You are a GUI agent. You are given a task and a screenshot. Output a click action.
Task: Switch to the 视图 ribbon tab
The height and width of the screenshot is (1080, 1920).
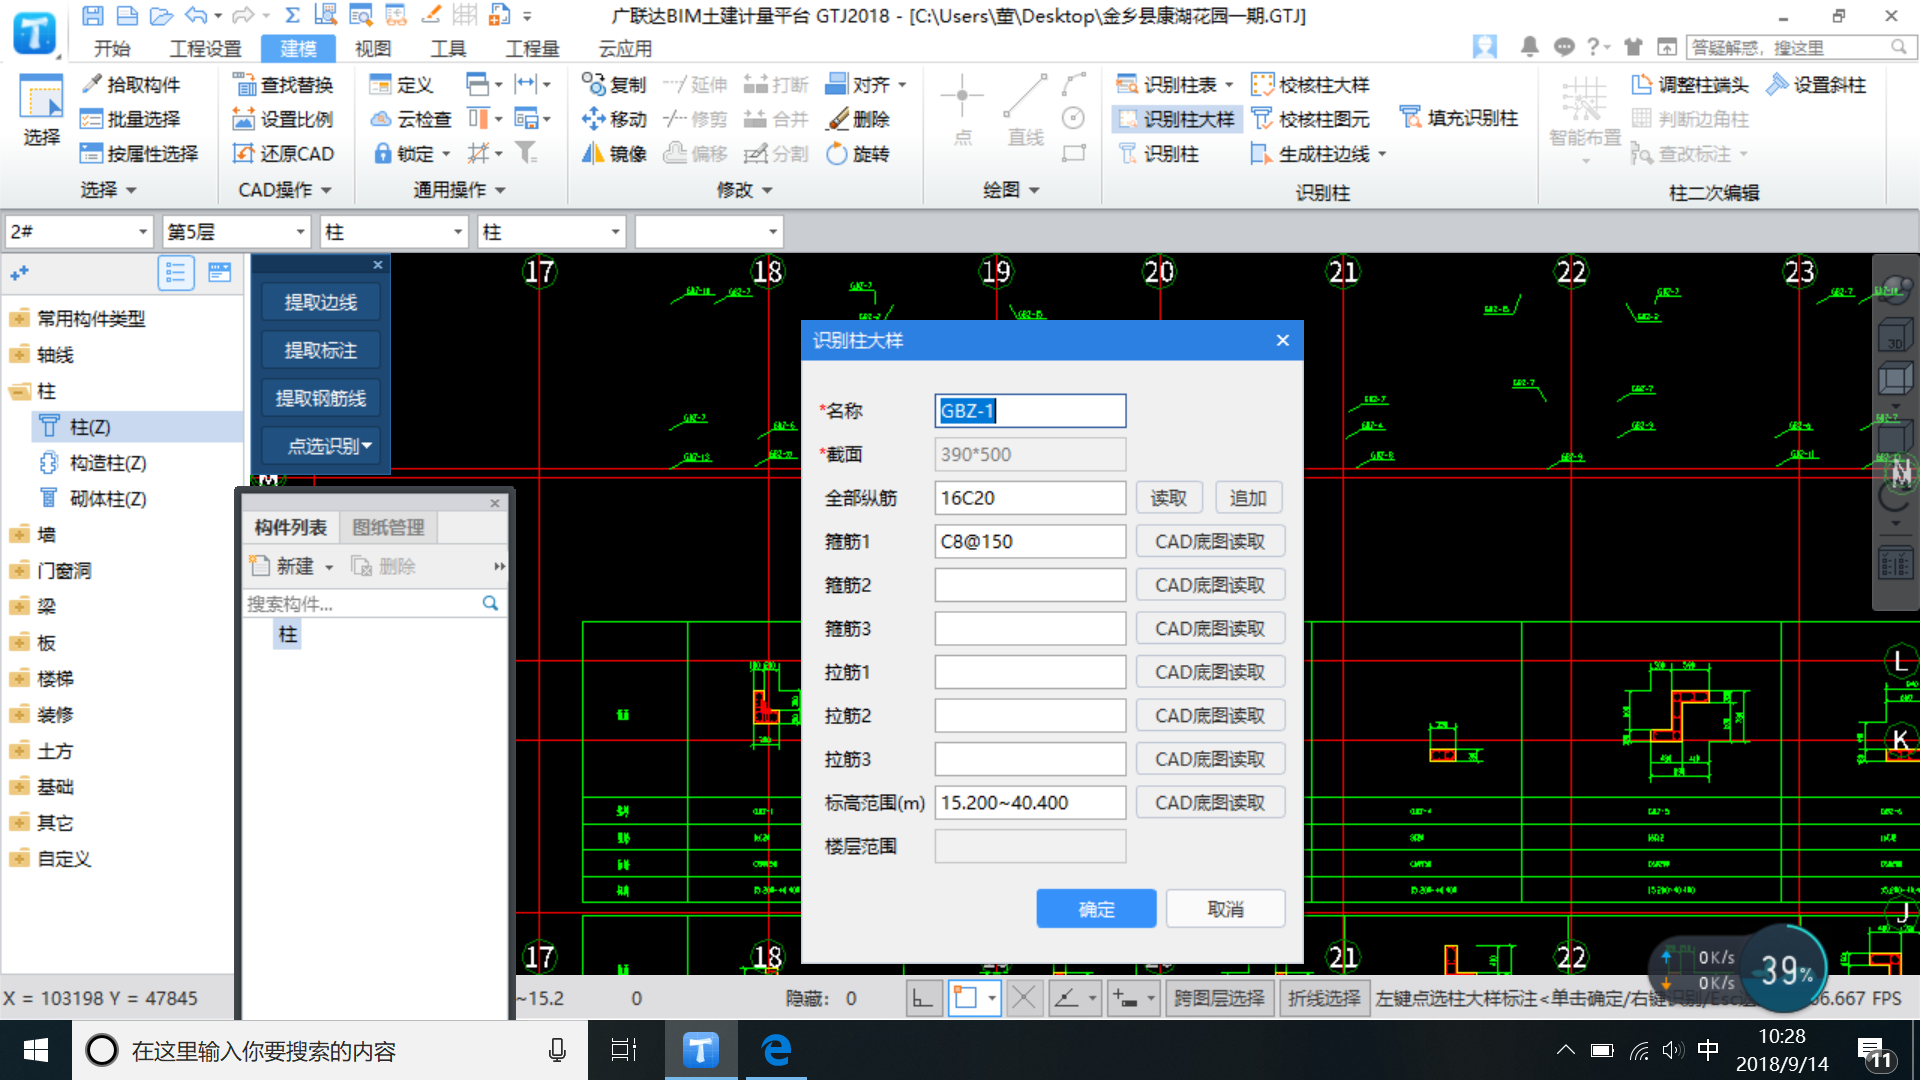click(373, 48)
